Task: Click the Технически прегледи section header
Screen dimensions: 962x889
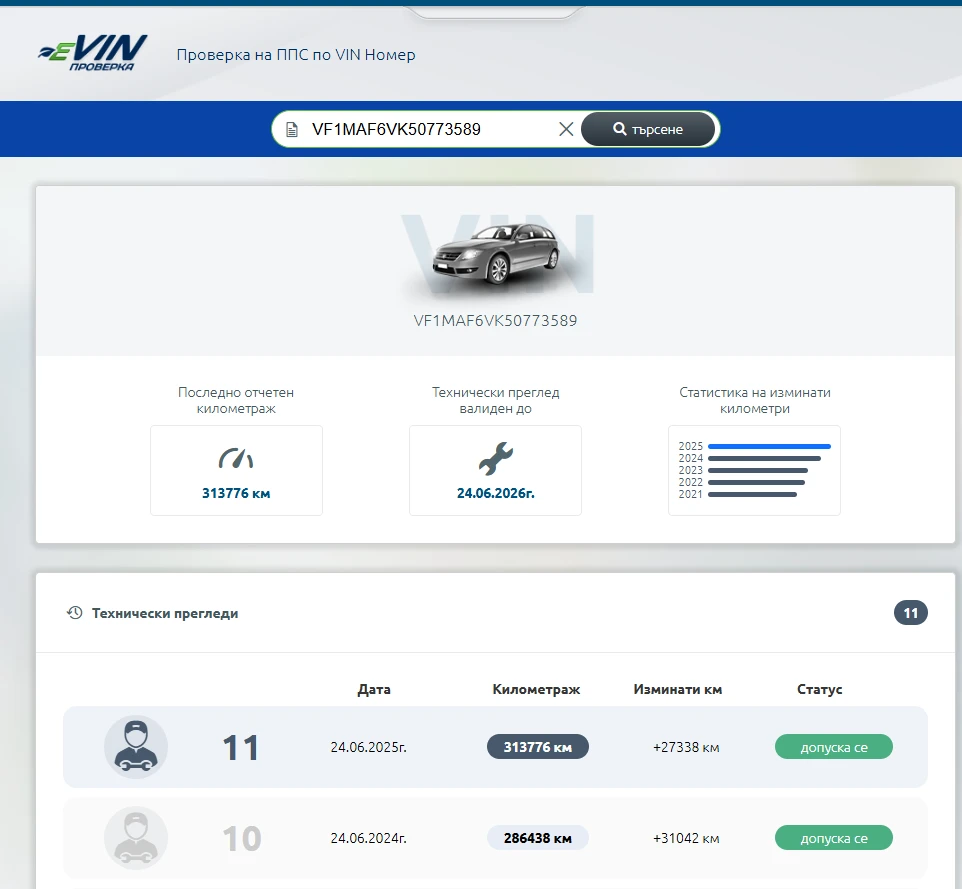Action: point(165,613)
